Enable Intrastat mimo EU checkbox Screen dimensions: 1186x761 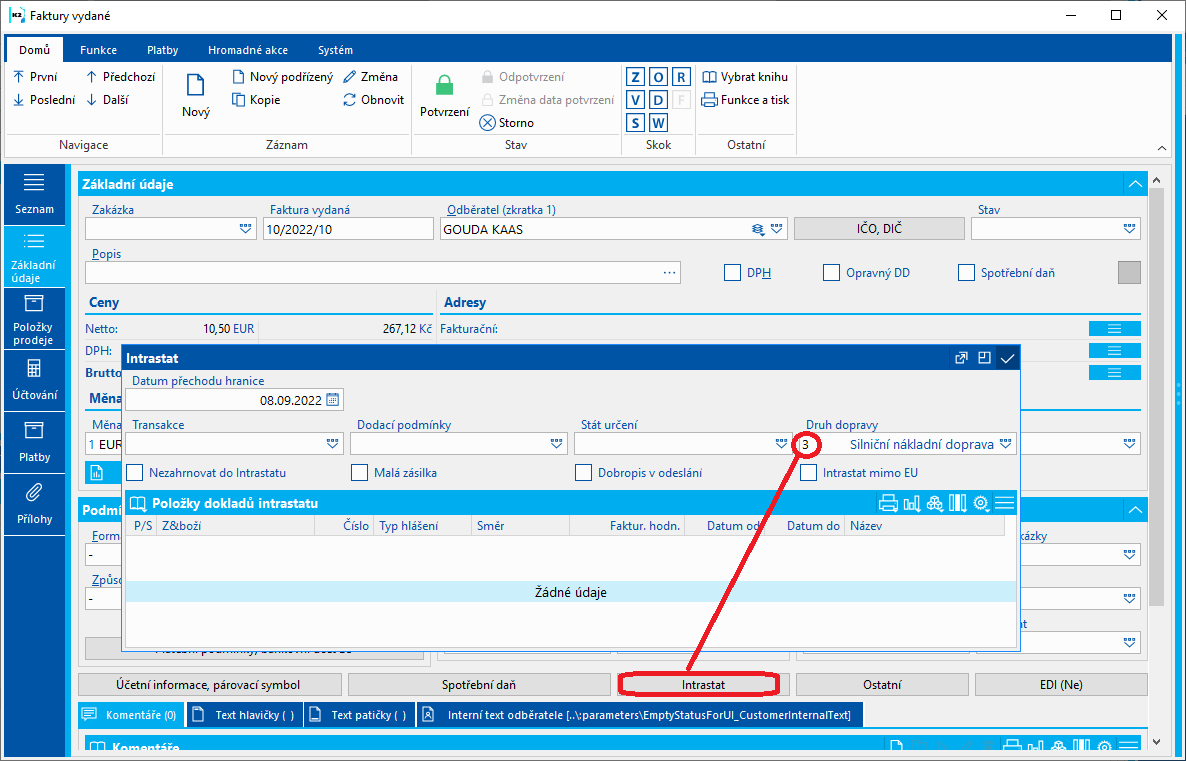tap(809, 473)
